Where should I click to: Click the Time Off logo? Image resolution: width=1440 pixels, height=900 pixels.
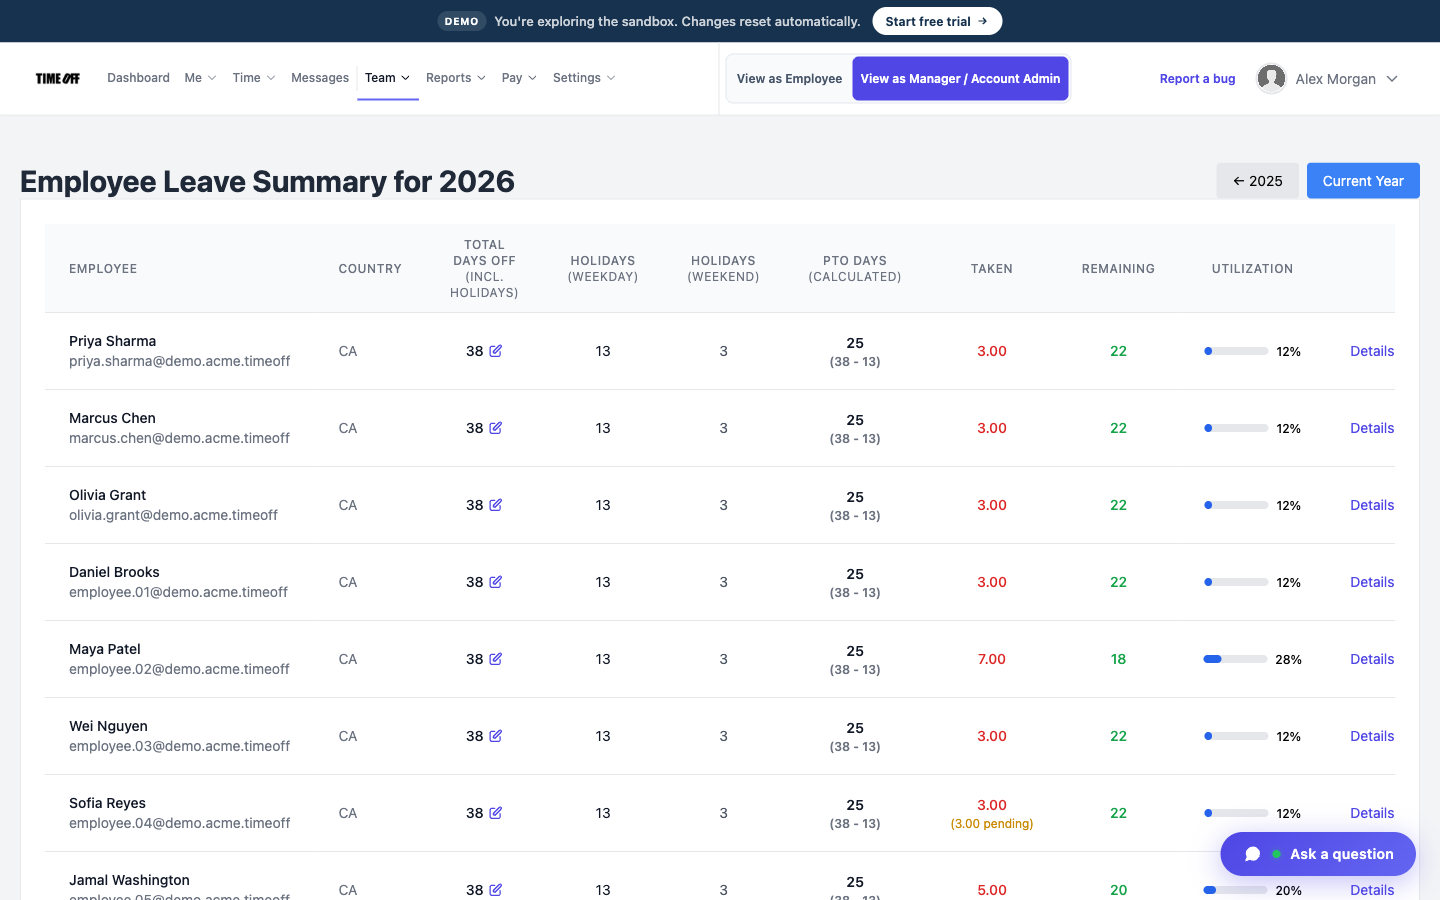coord(58,78)
